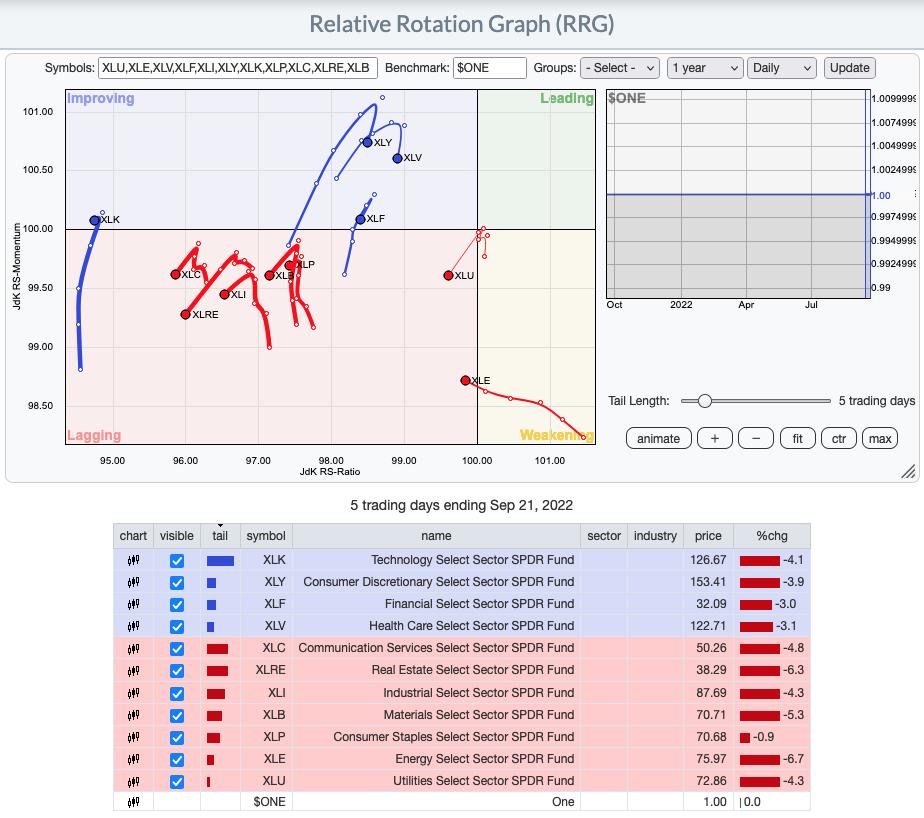This screenshot has height=818, width=924.
Task: Click the Update button
Action: (x=849, y=68)
